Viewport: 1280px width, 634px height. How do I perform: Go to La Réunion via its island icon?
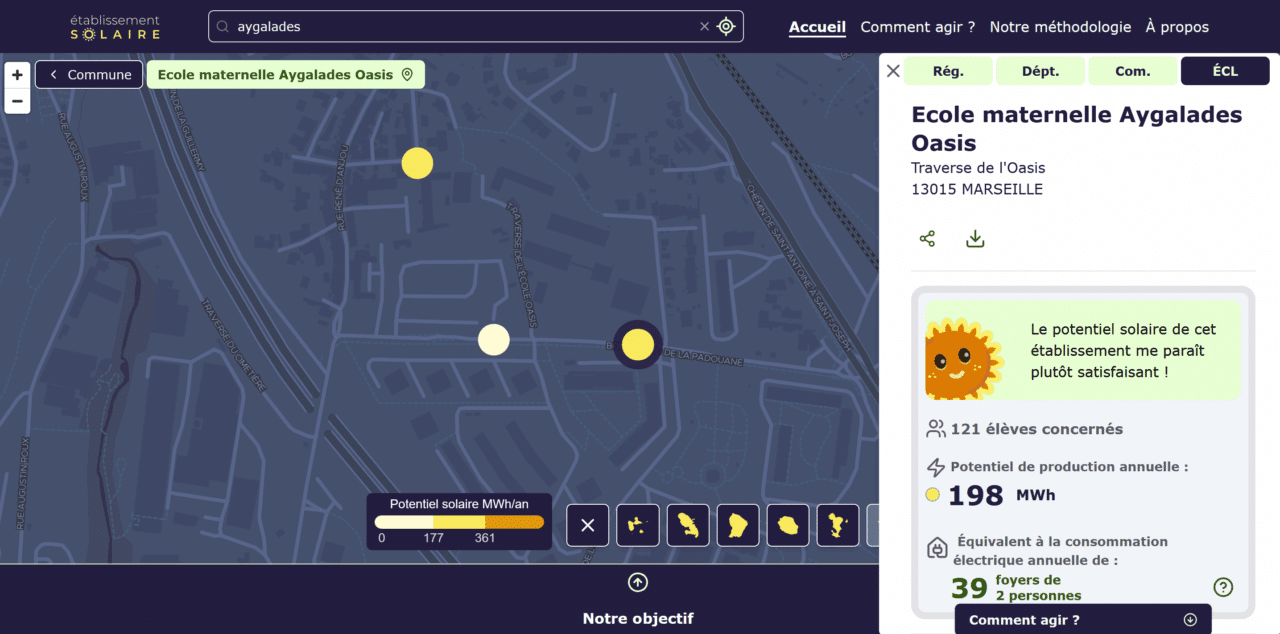[788, 525]
